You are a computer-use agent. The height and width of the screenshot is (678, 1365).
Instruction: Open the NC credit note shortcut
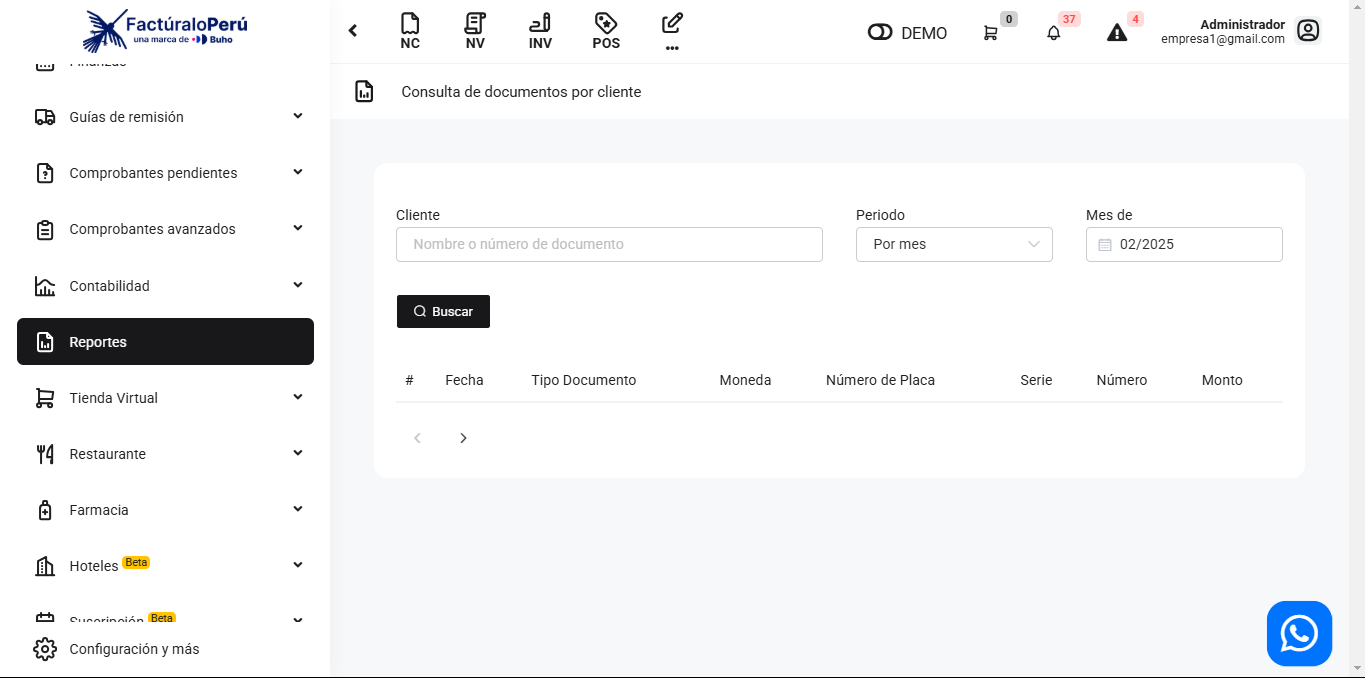coord(410,31)
